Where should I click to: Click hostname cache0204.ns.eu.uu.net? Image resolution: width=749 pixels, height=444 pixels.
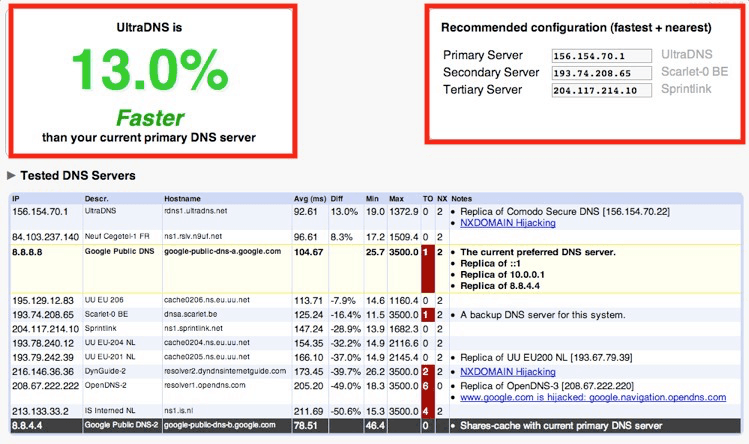tap(207, 343)
